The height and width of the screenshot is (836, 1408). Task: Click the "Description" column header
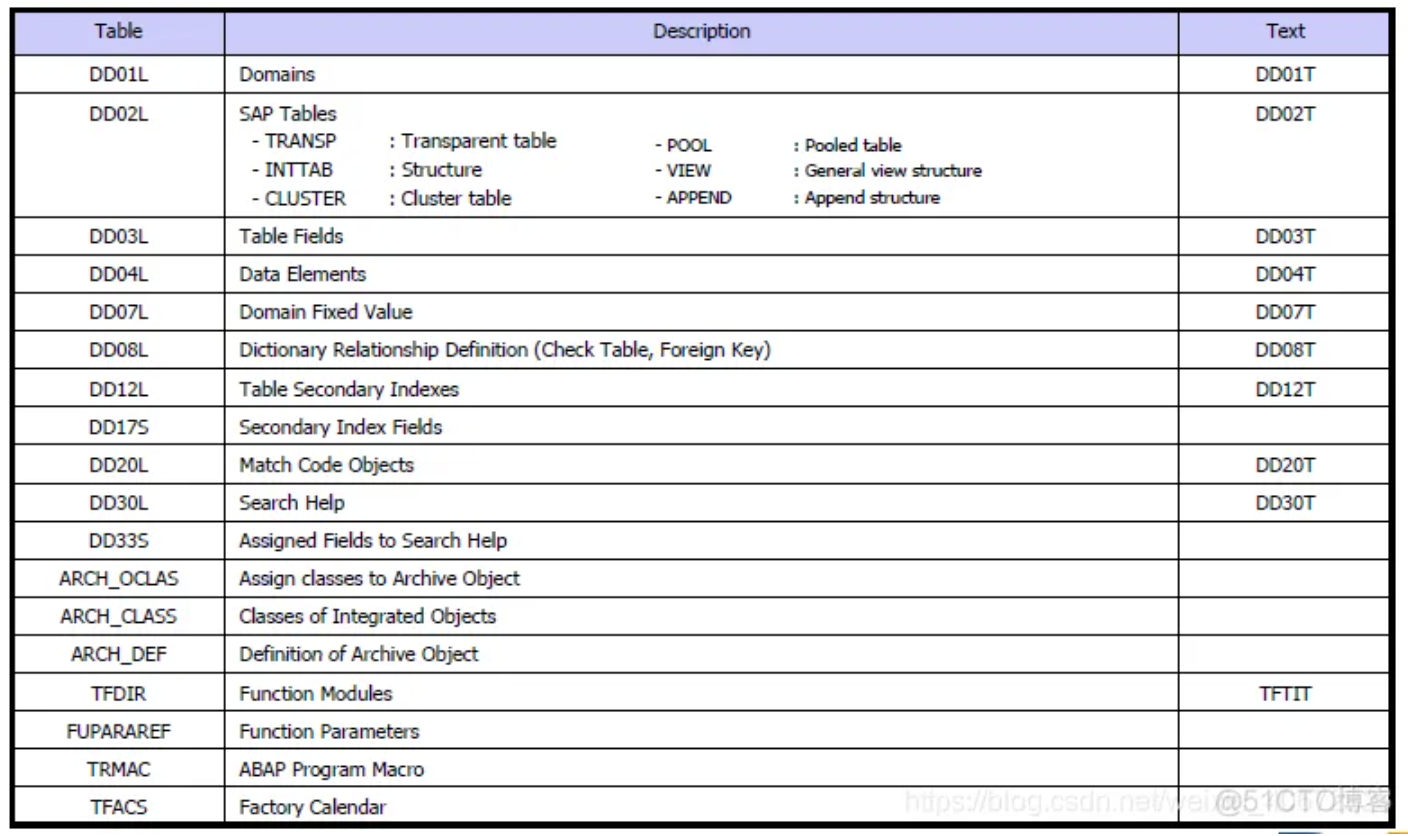701,31
